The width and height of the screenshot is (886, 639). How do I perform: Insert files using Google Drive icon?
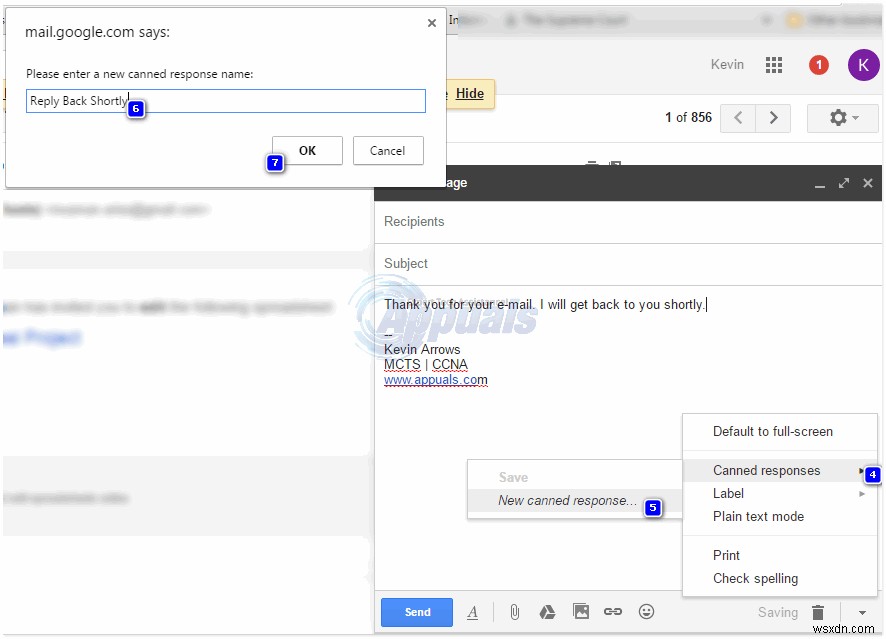pyautogui.click(x=546, y=611)
